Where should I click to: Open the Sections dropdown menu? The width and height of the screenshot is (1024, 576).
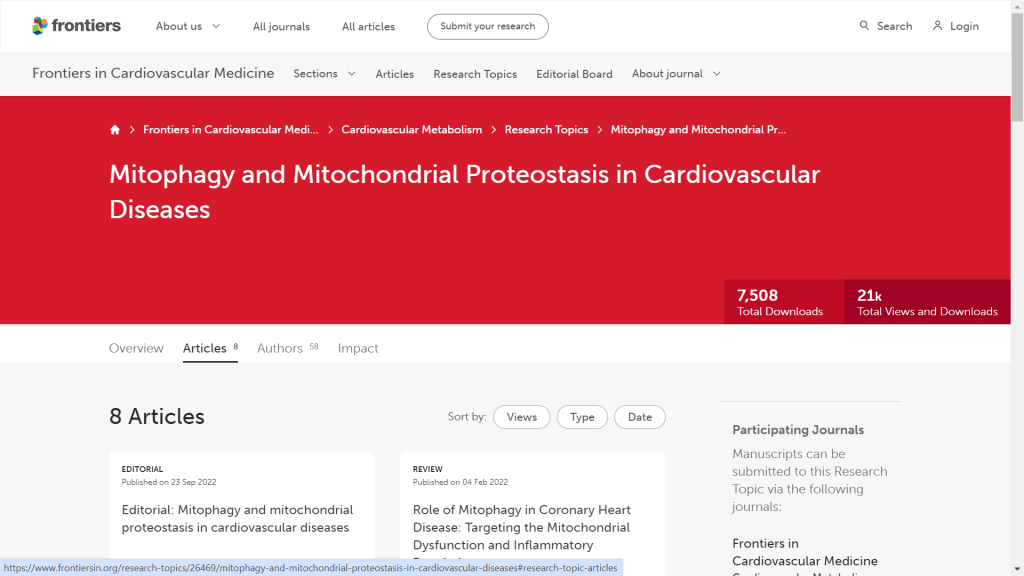[324, 74]
